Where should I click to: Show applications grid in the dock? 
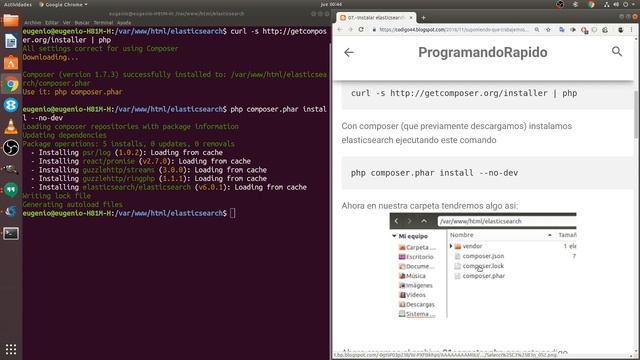tap(11, 349)
